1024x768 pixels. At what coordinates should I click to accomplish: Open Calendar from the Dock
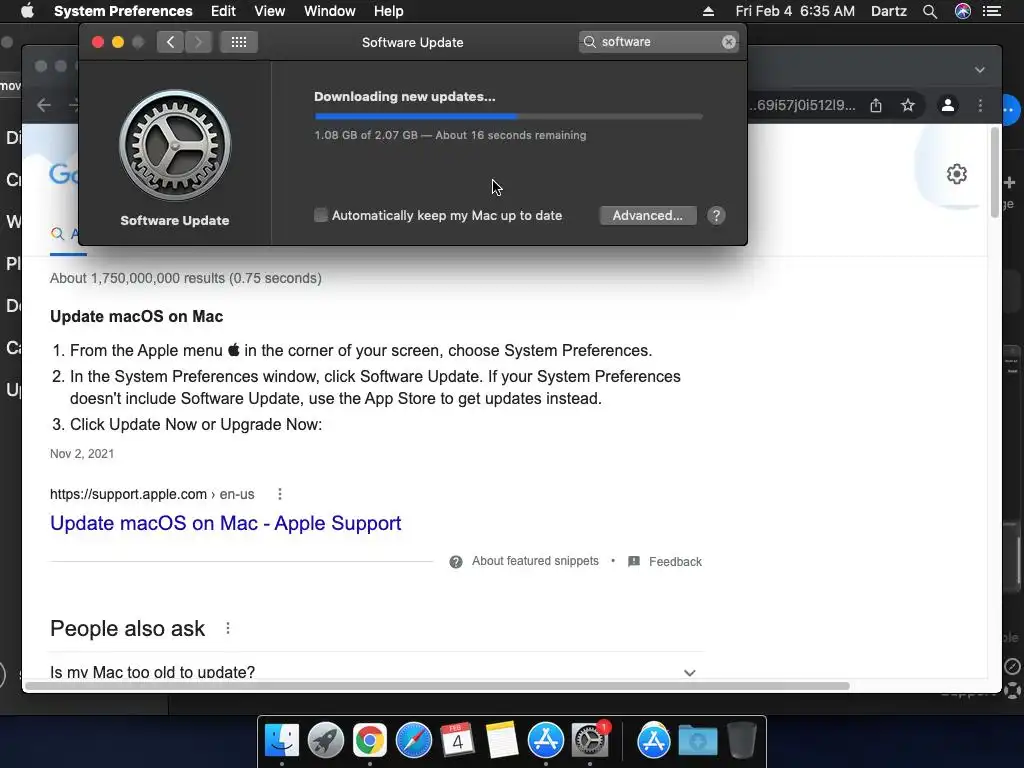pos(457,740)
